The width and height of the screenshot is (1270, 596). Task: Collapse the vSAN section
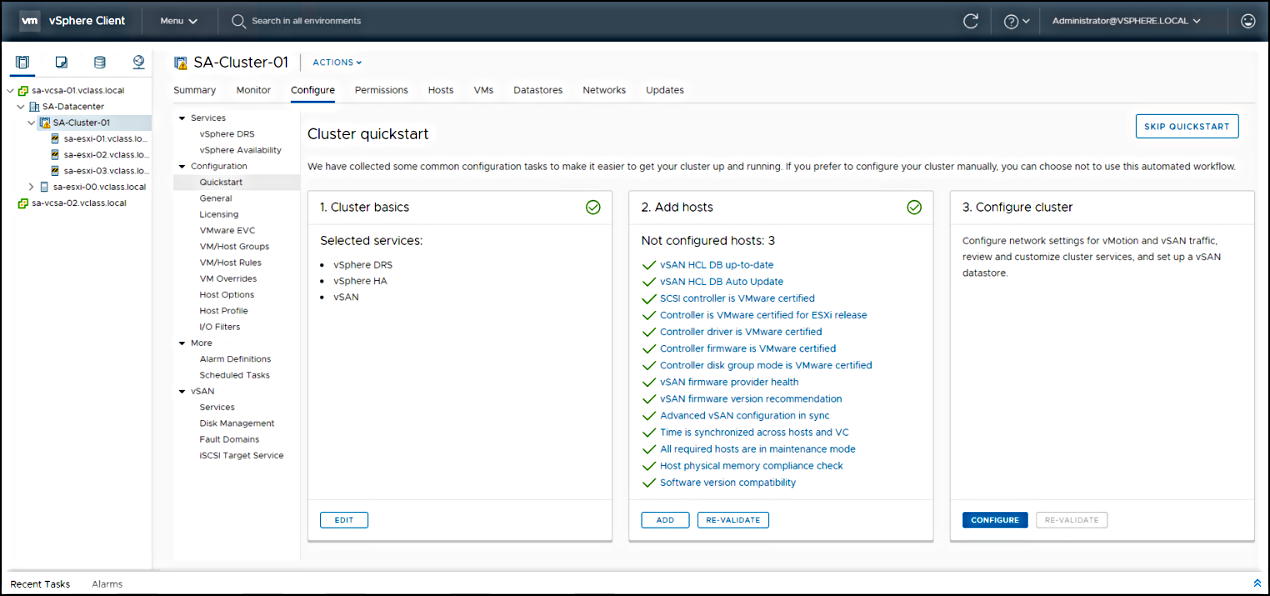tap(182, 391)
